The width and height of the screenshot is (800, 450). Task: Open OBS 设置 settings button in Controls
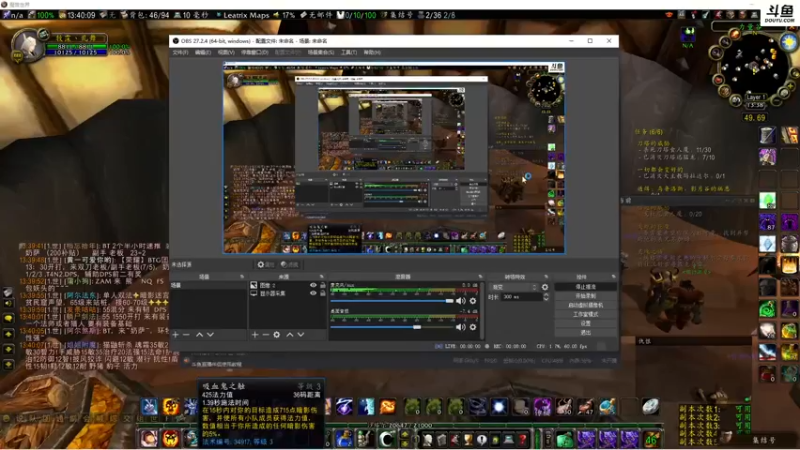point(585,323)
